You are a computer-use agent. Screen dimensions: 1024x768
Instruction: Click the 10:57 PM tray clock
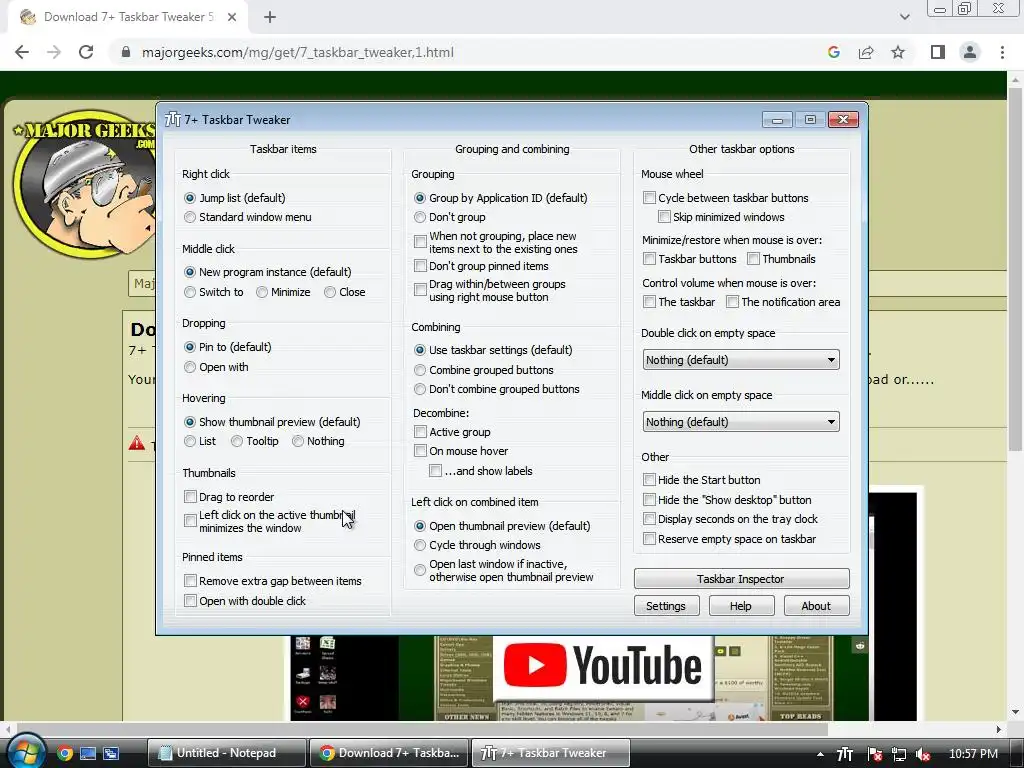coord(972,754)
